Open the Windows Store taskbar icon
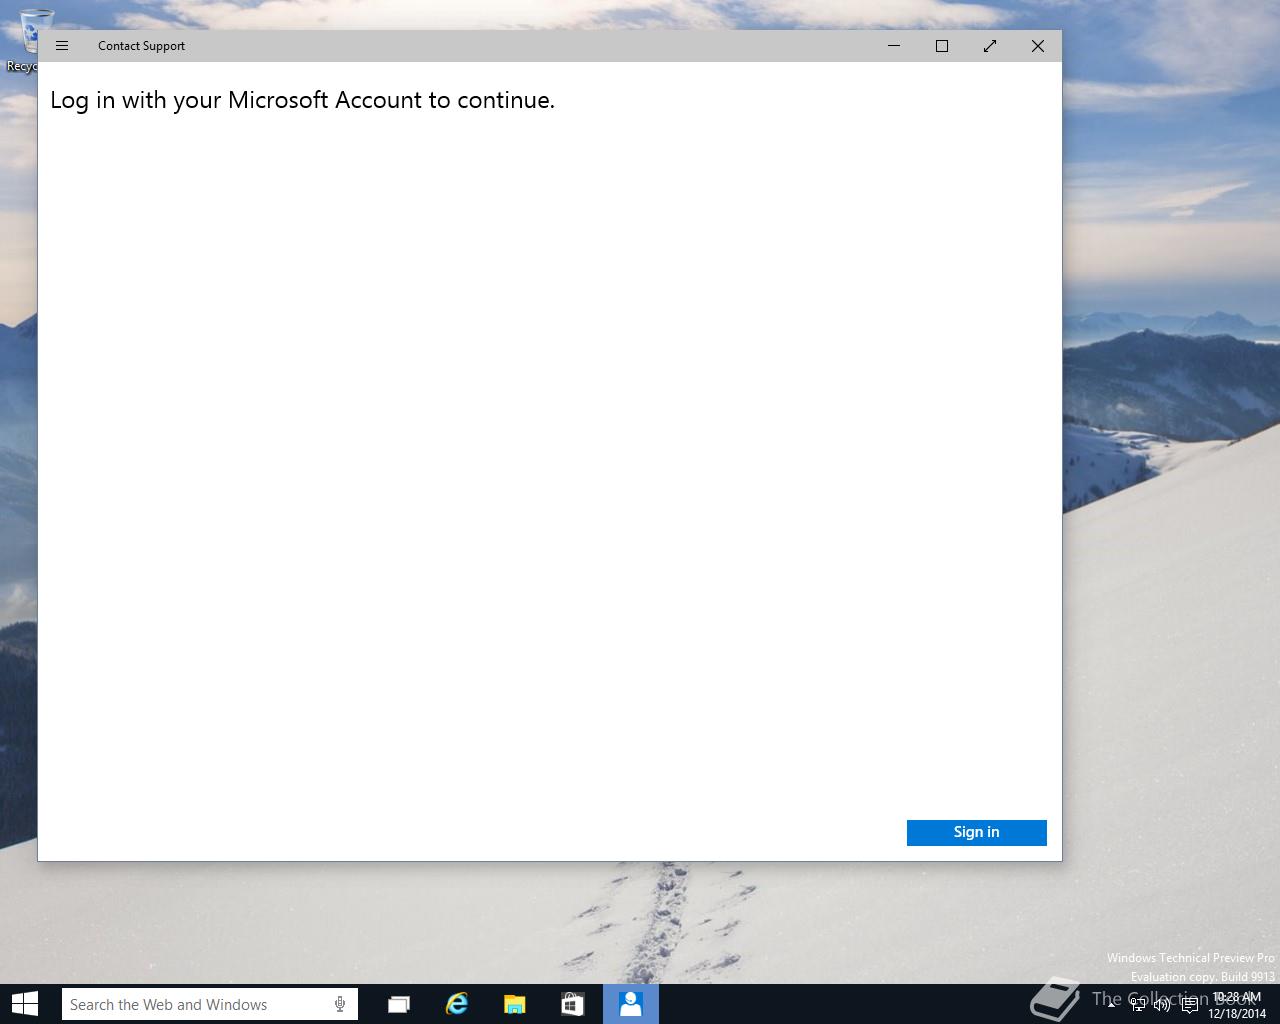This screenshot has width=1280, height=1024. (572, 1004)
